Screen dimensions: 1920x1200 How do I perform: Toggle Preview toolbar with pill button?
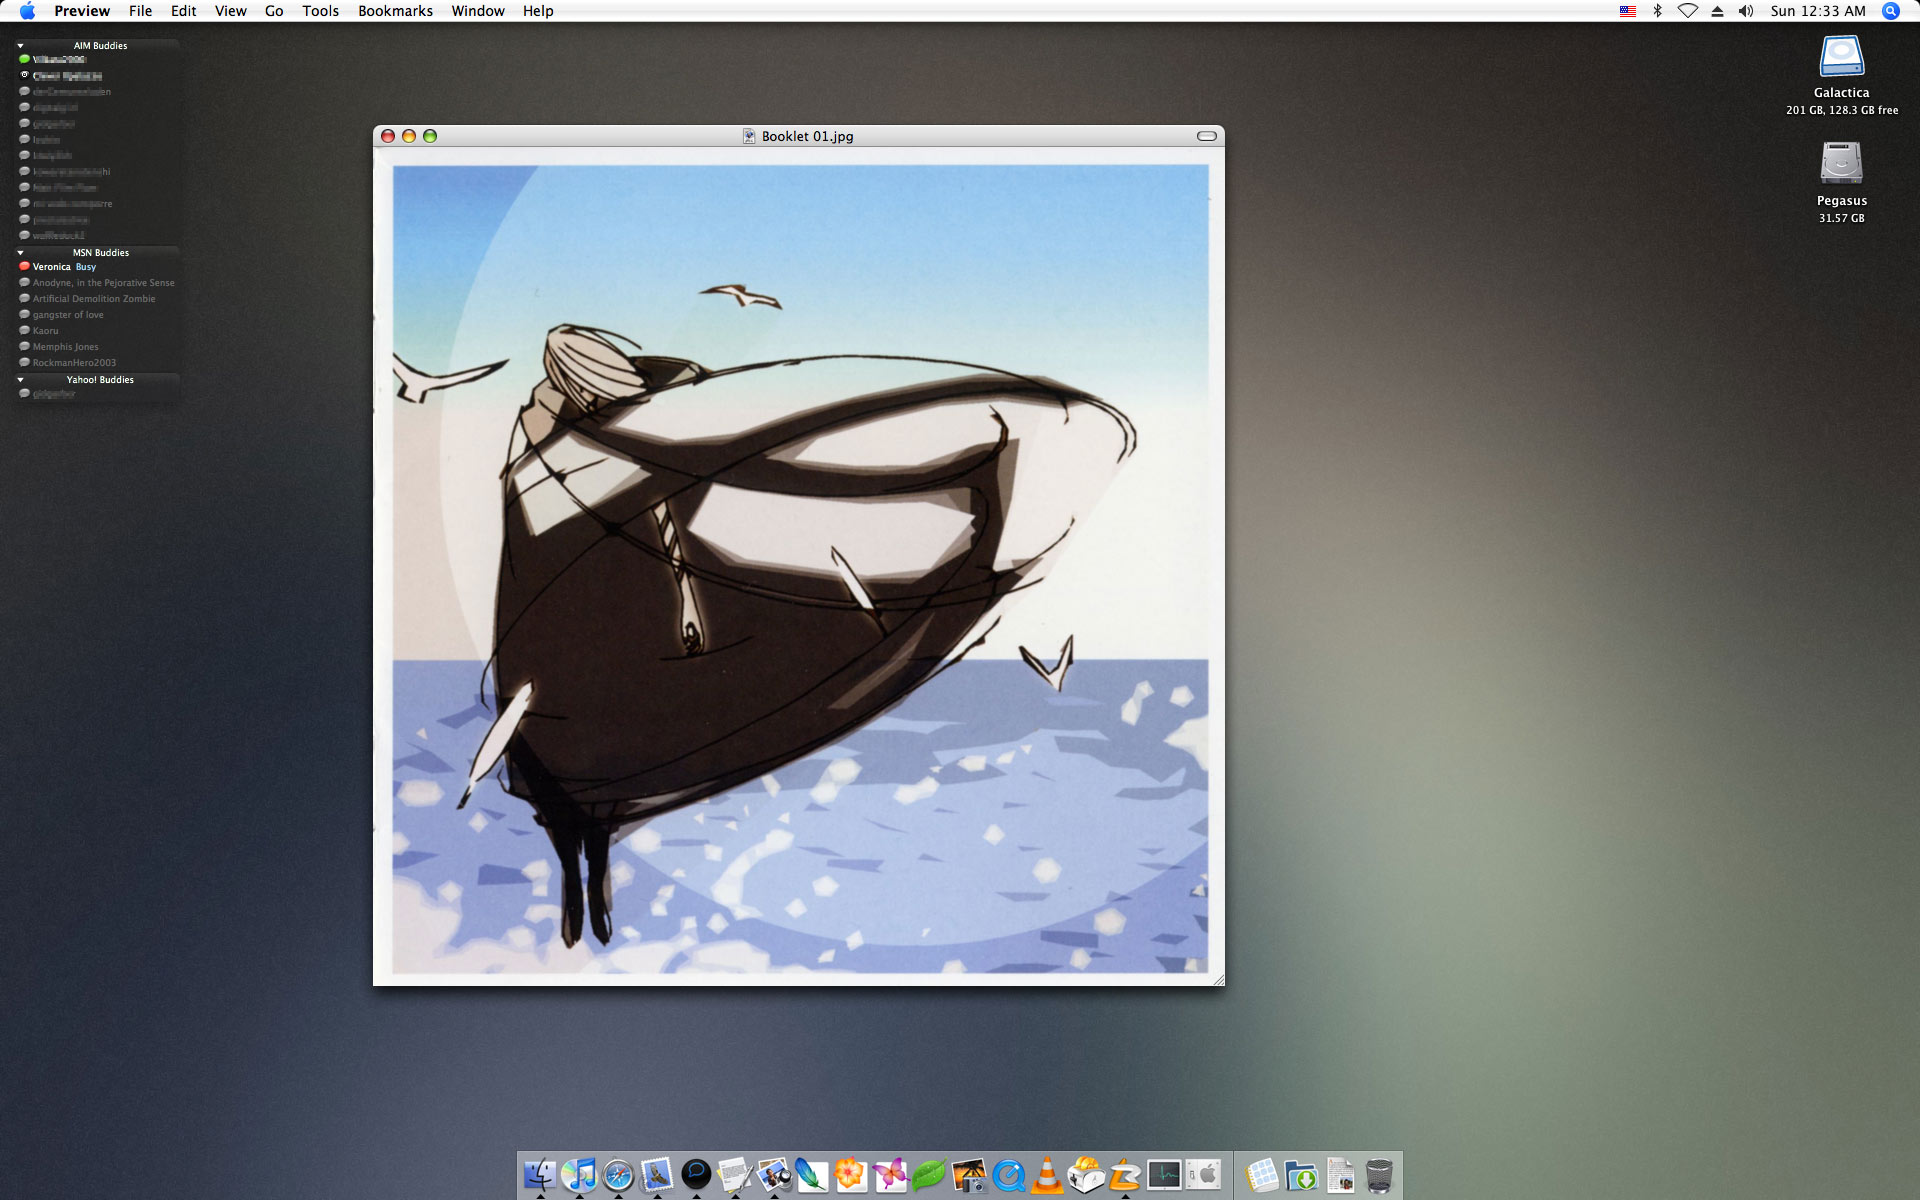tap(1207, 136)
